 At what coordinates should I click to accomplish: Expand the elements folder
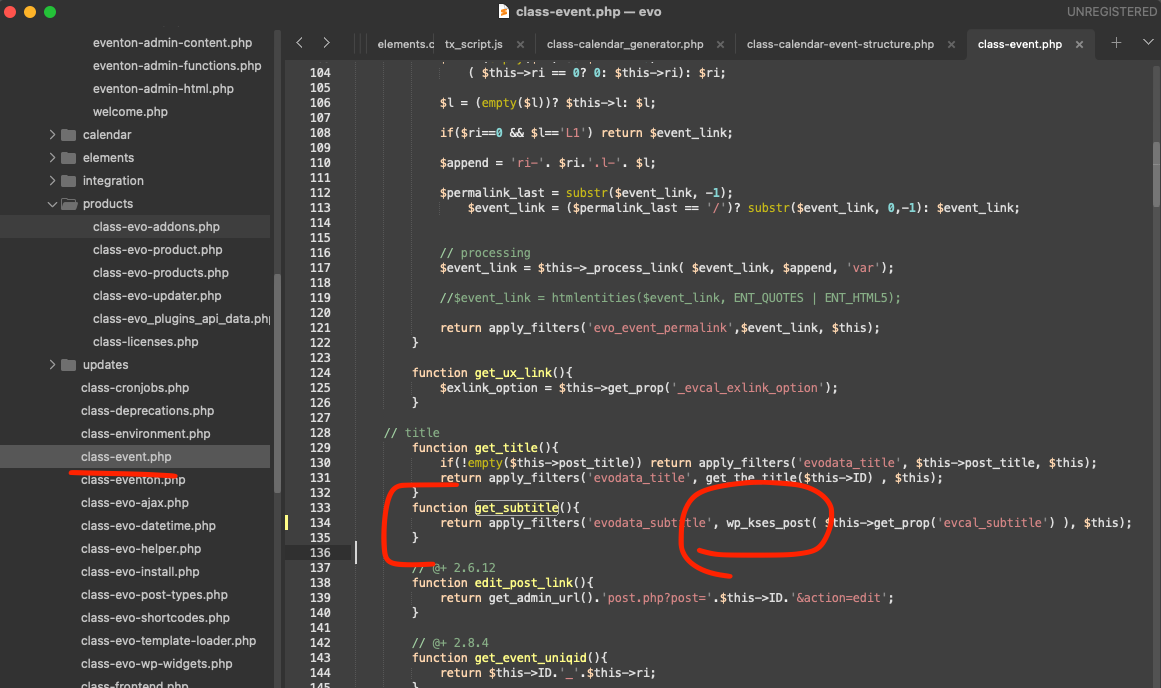[52, 158]
